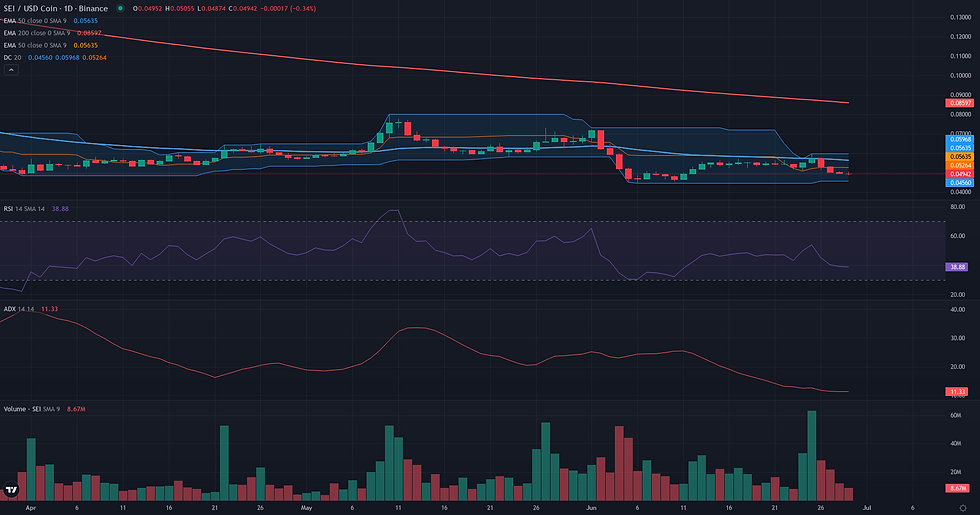Select the ADX 14 14 legend
980x515 pixels.
31,309
